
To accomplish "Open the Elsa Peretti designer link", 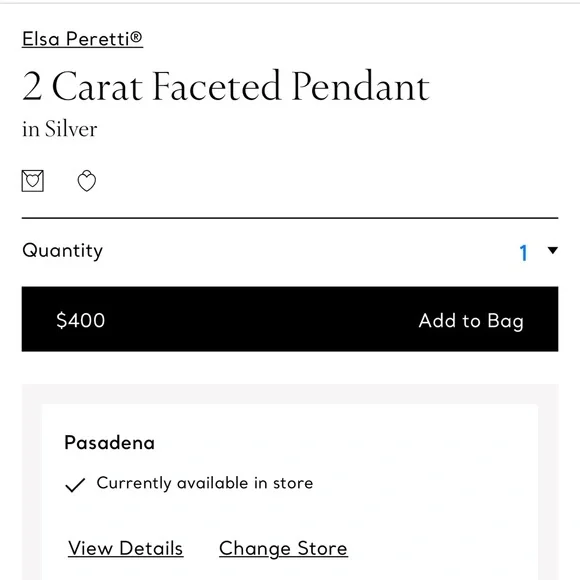I will click(82, 39).
